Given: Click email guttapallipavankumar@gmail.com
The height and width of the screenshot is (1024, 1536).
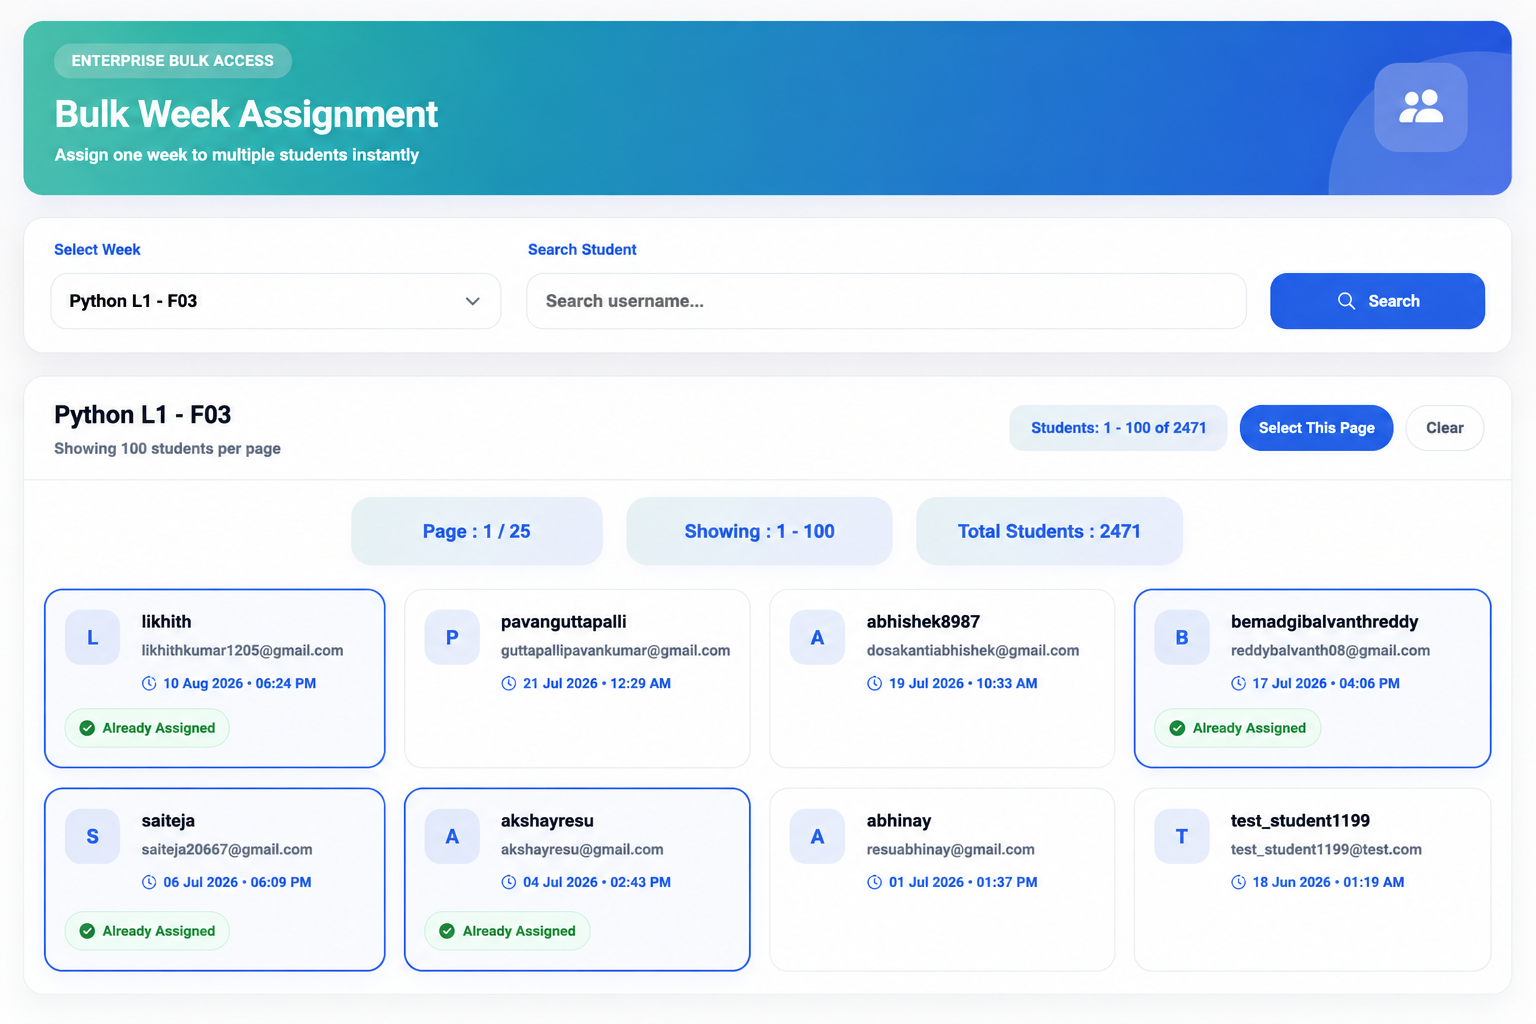Looking at the screenshot, I should 615,651.
